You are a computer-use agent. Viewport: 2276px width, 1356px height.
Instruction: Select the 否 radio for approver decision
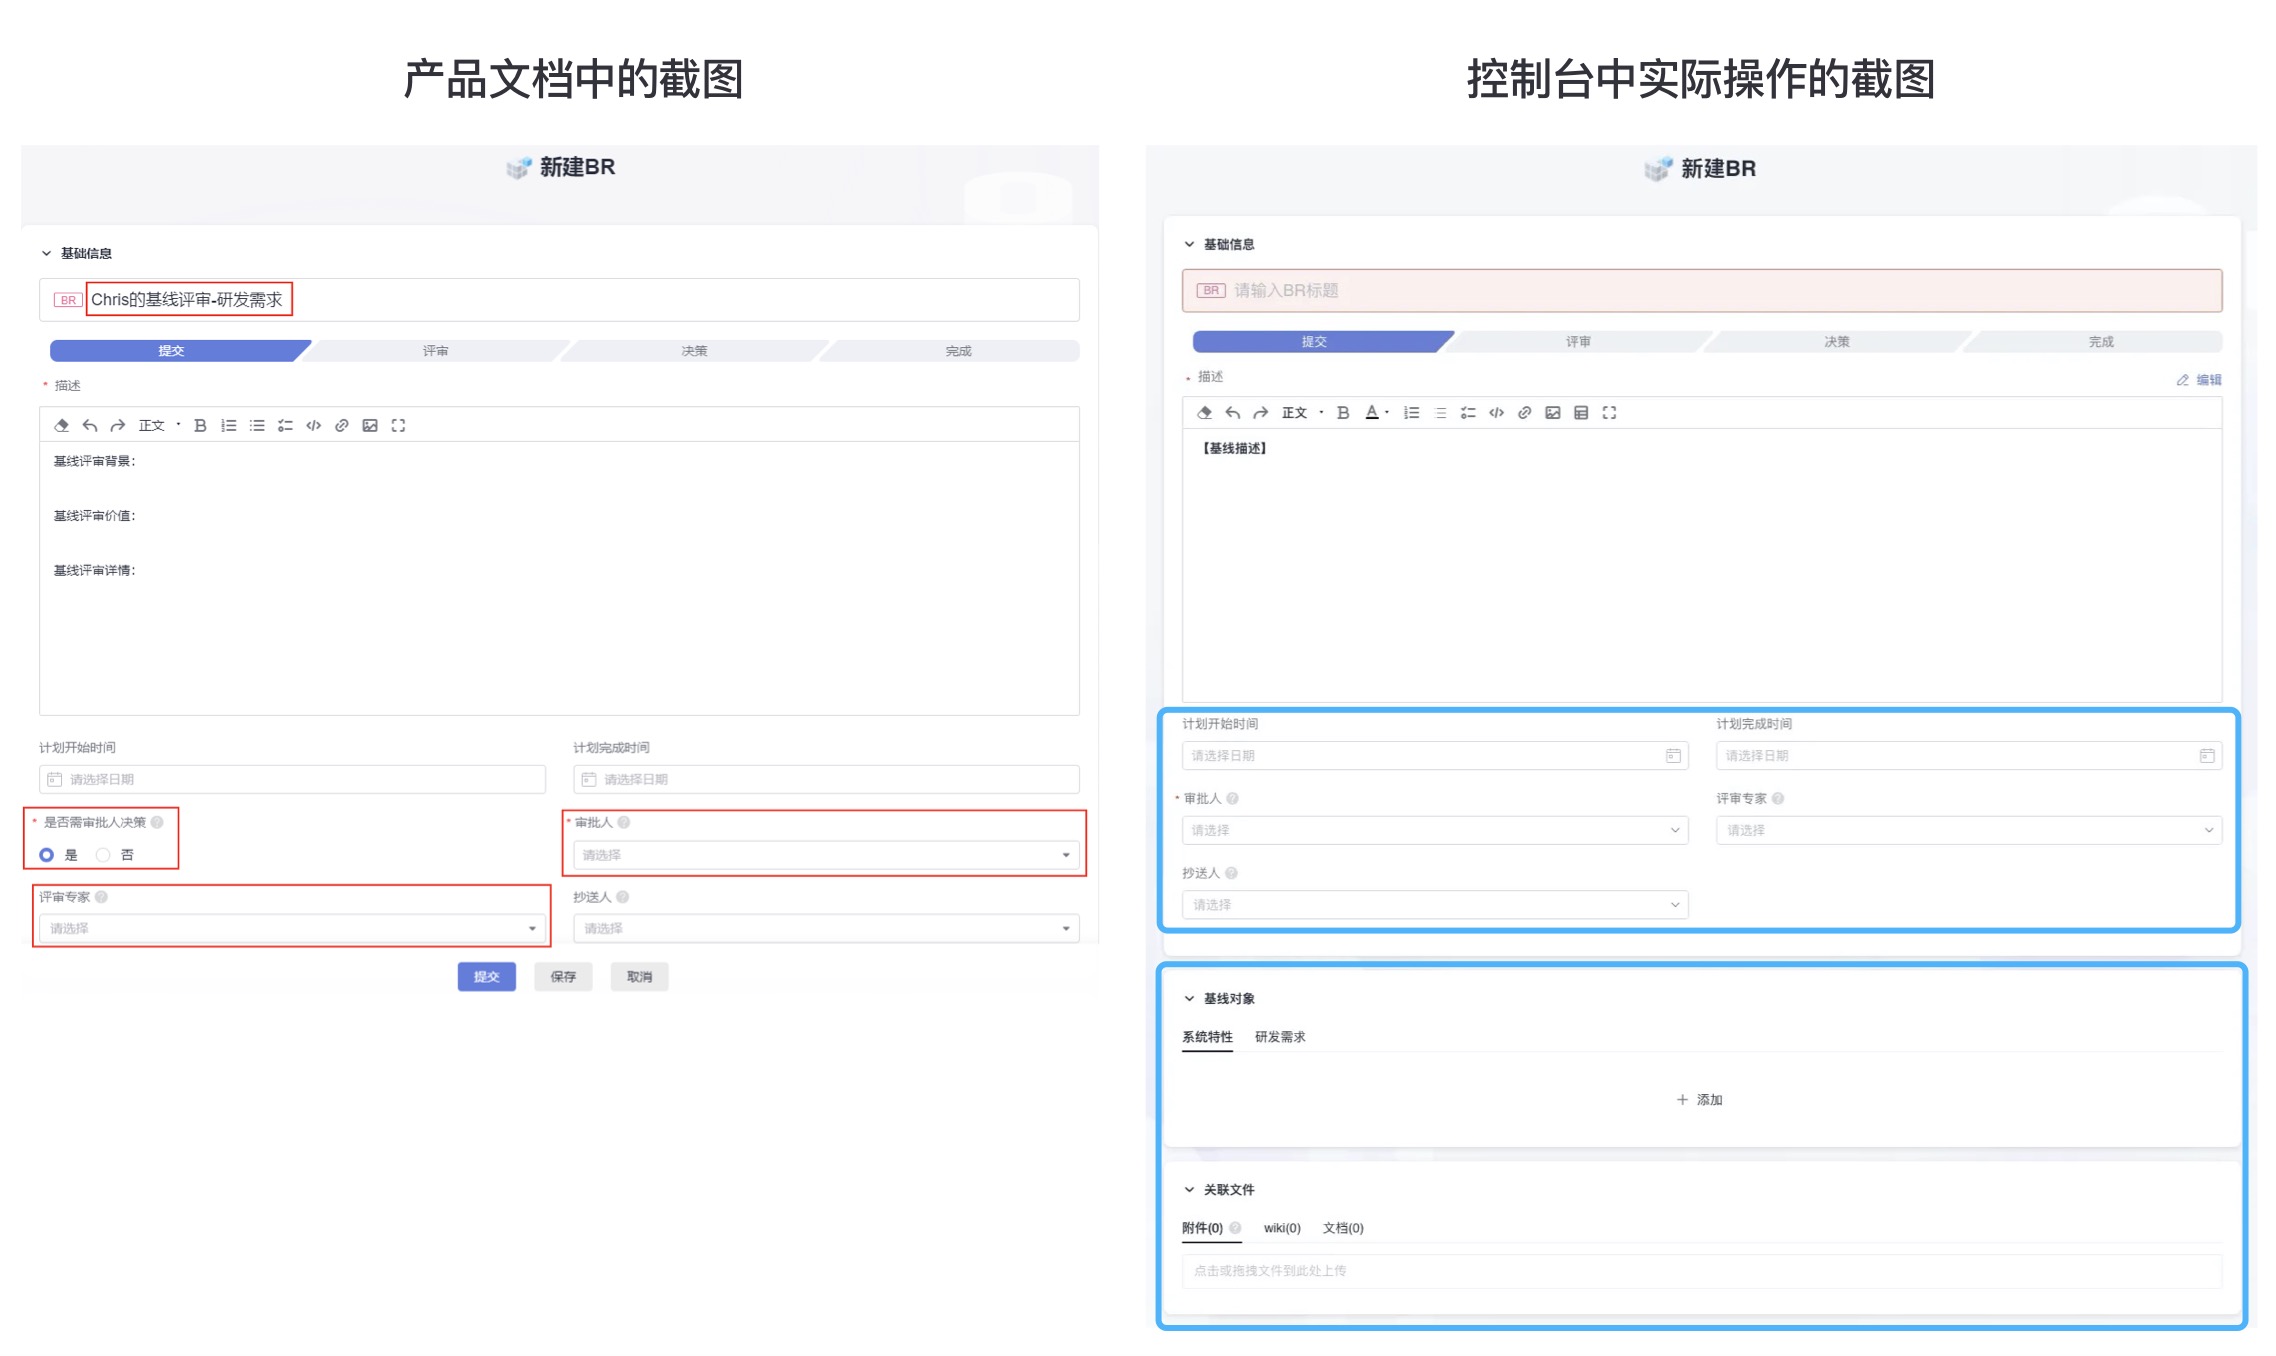point(103,855)
